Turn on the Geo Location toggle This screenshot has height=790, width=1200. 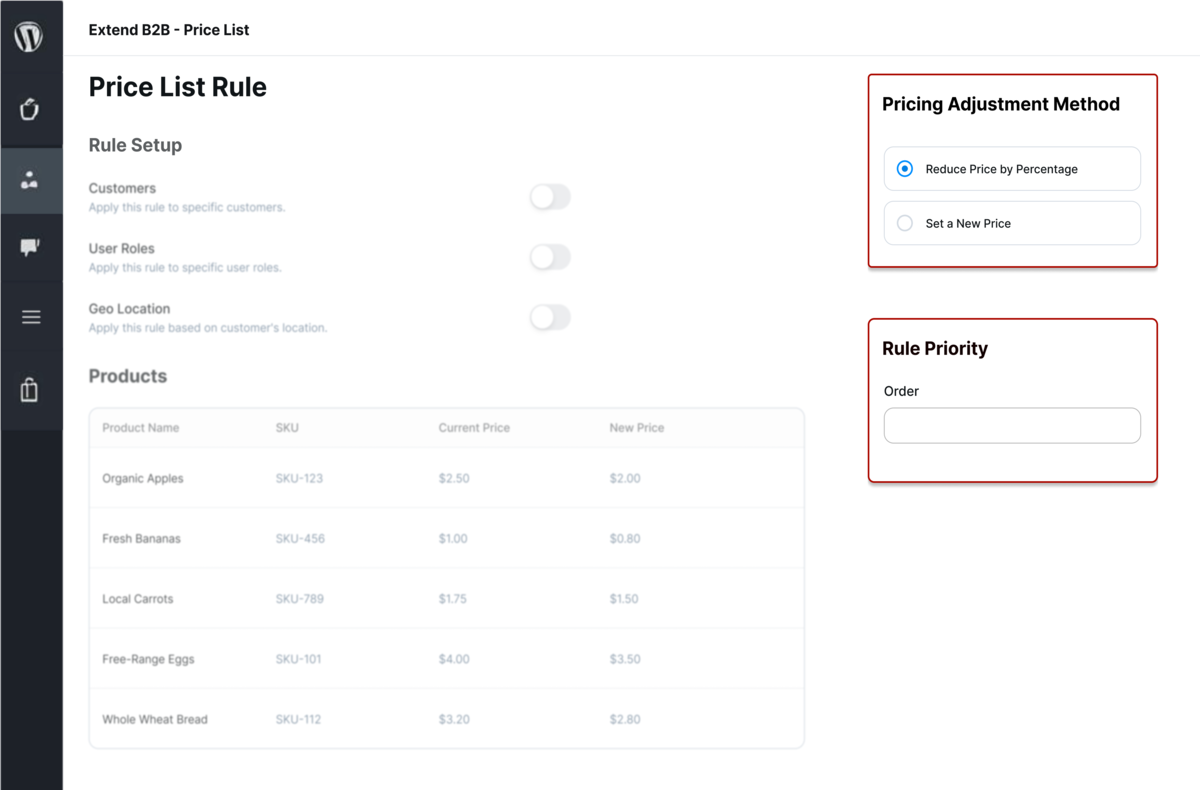[549, 317]
